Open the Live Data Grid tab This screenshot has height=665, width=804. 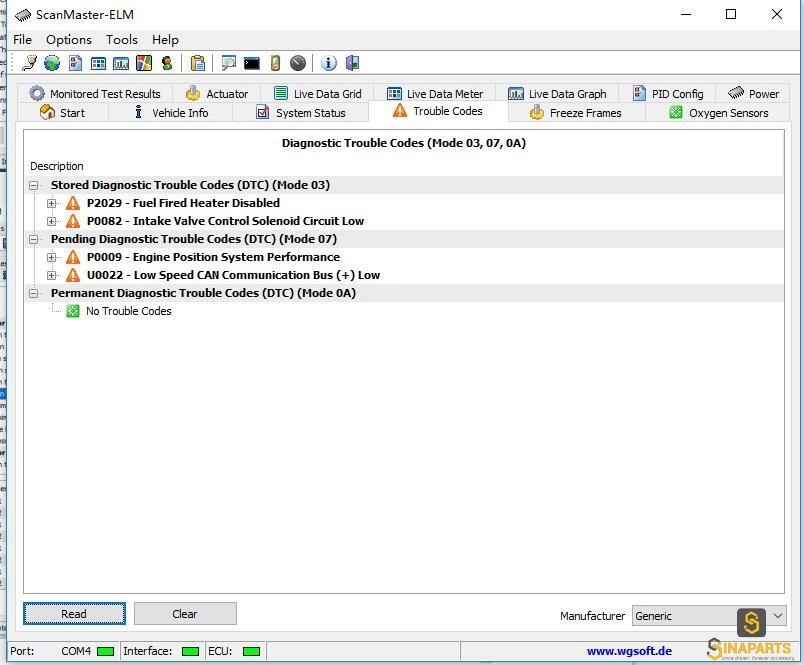pyautogui.click(x=317, y=94)
